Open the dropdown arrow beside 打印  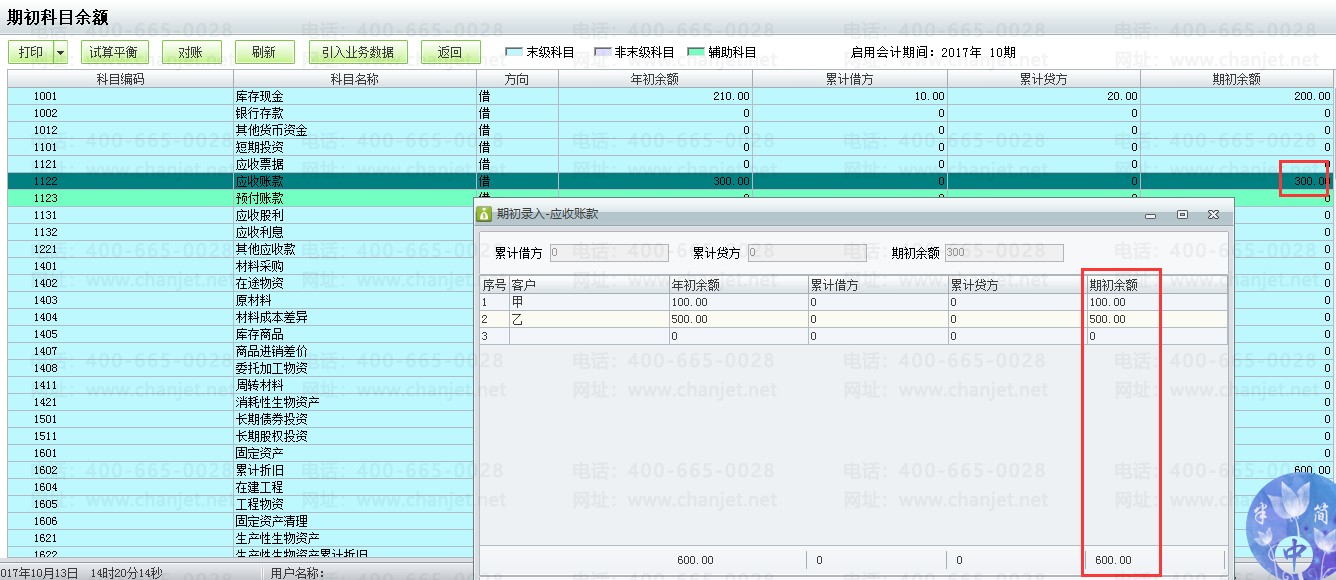point(61,52)
